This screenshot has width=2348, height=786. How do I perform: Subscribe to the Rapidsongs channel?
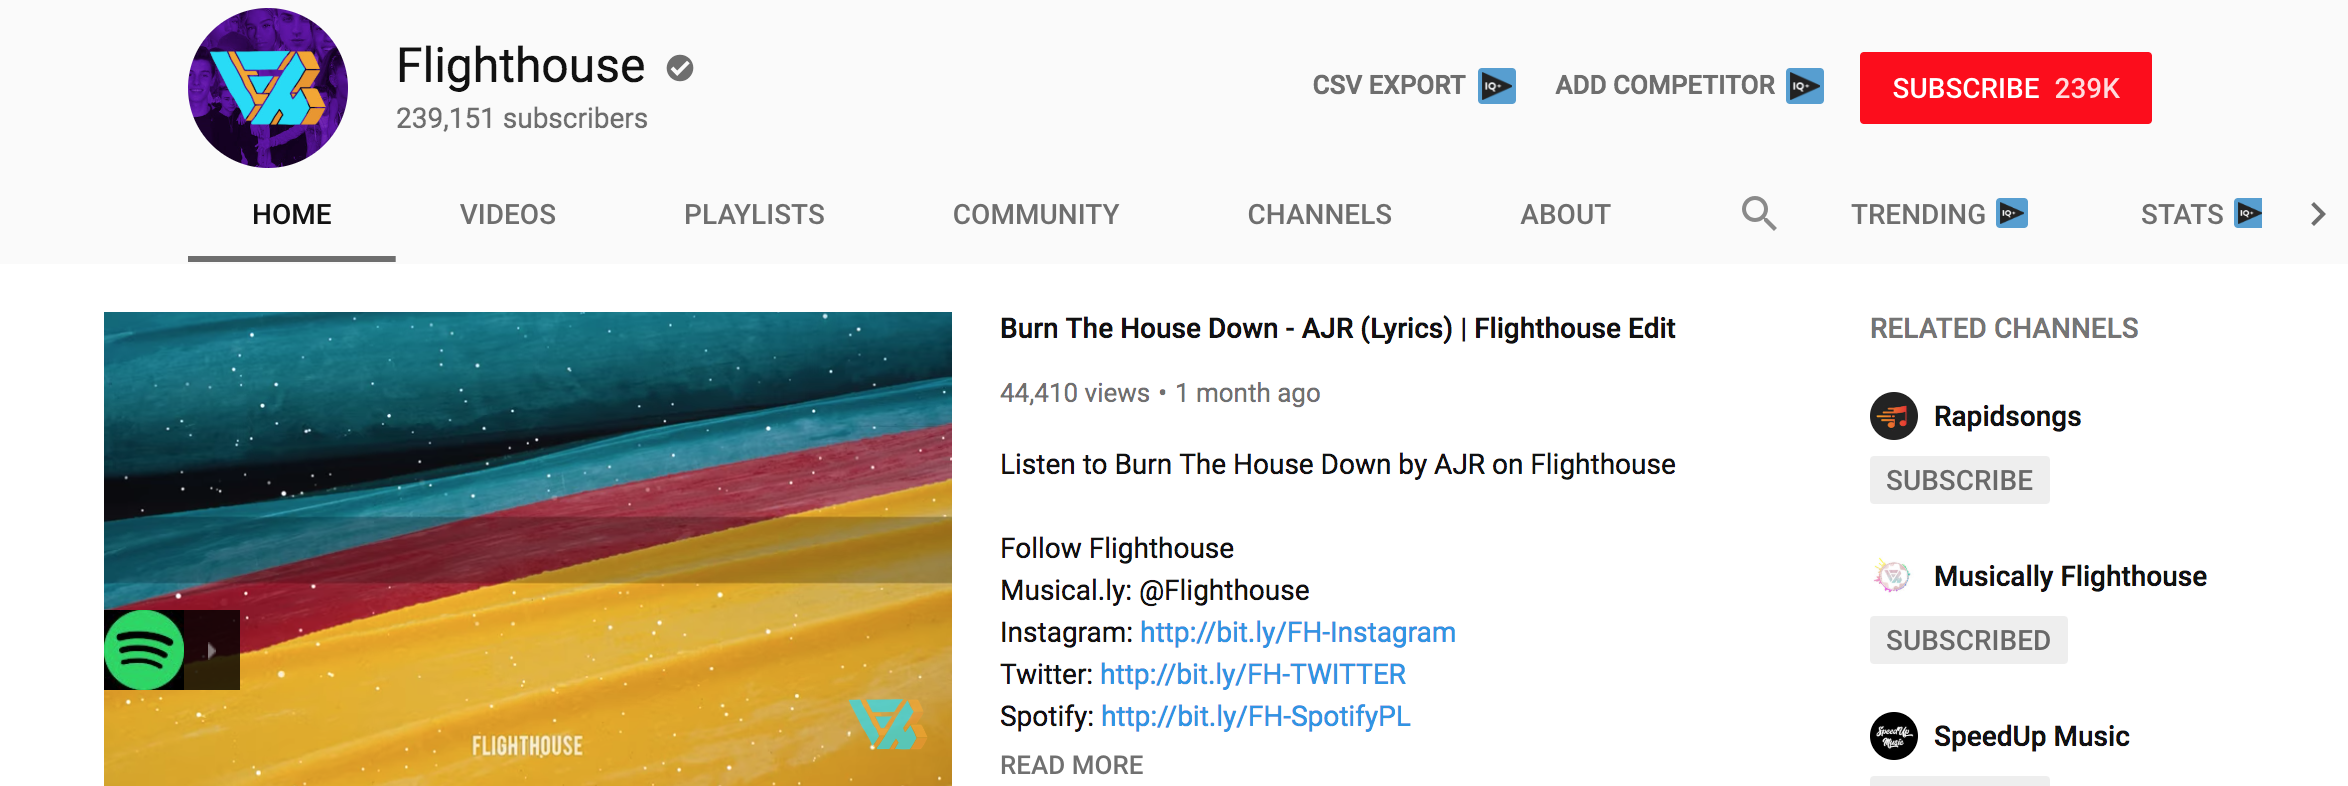click(x=1959, y=480)
